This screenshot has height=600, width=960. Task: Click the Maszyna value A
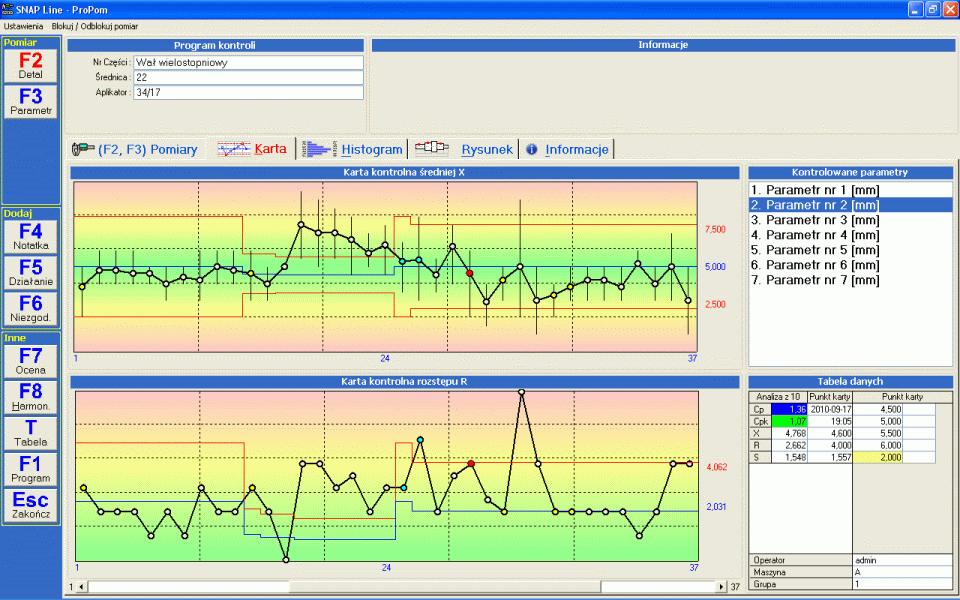point(902,572)
